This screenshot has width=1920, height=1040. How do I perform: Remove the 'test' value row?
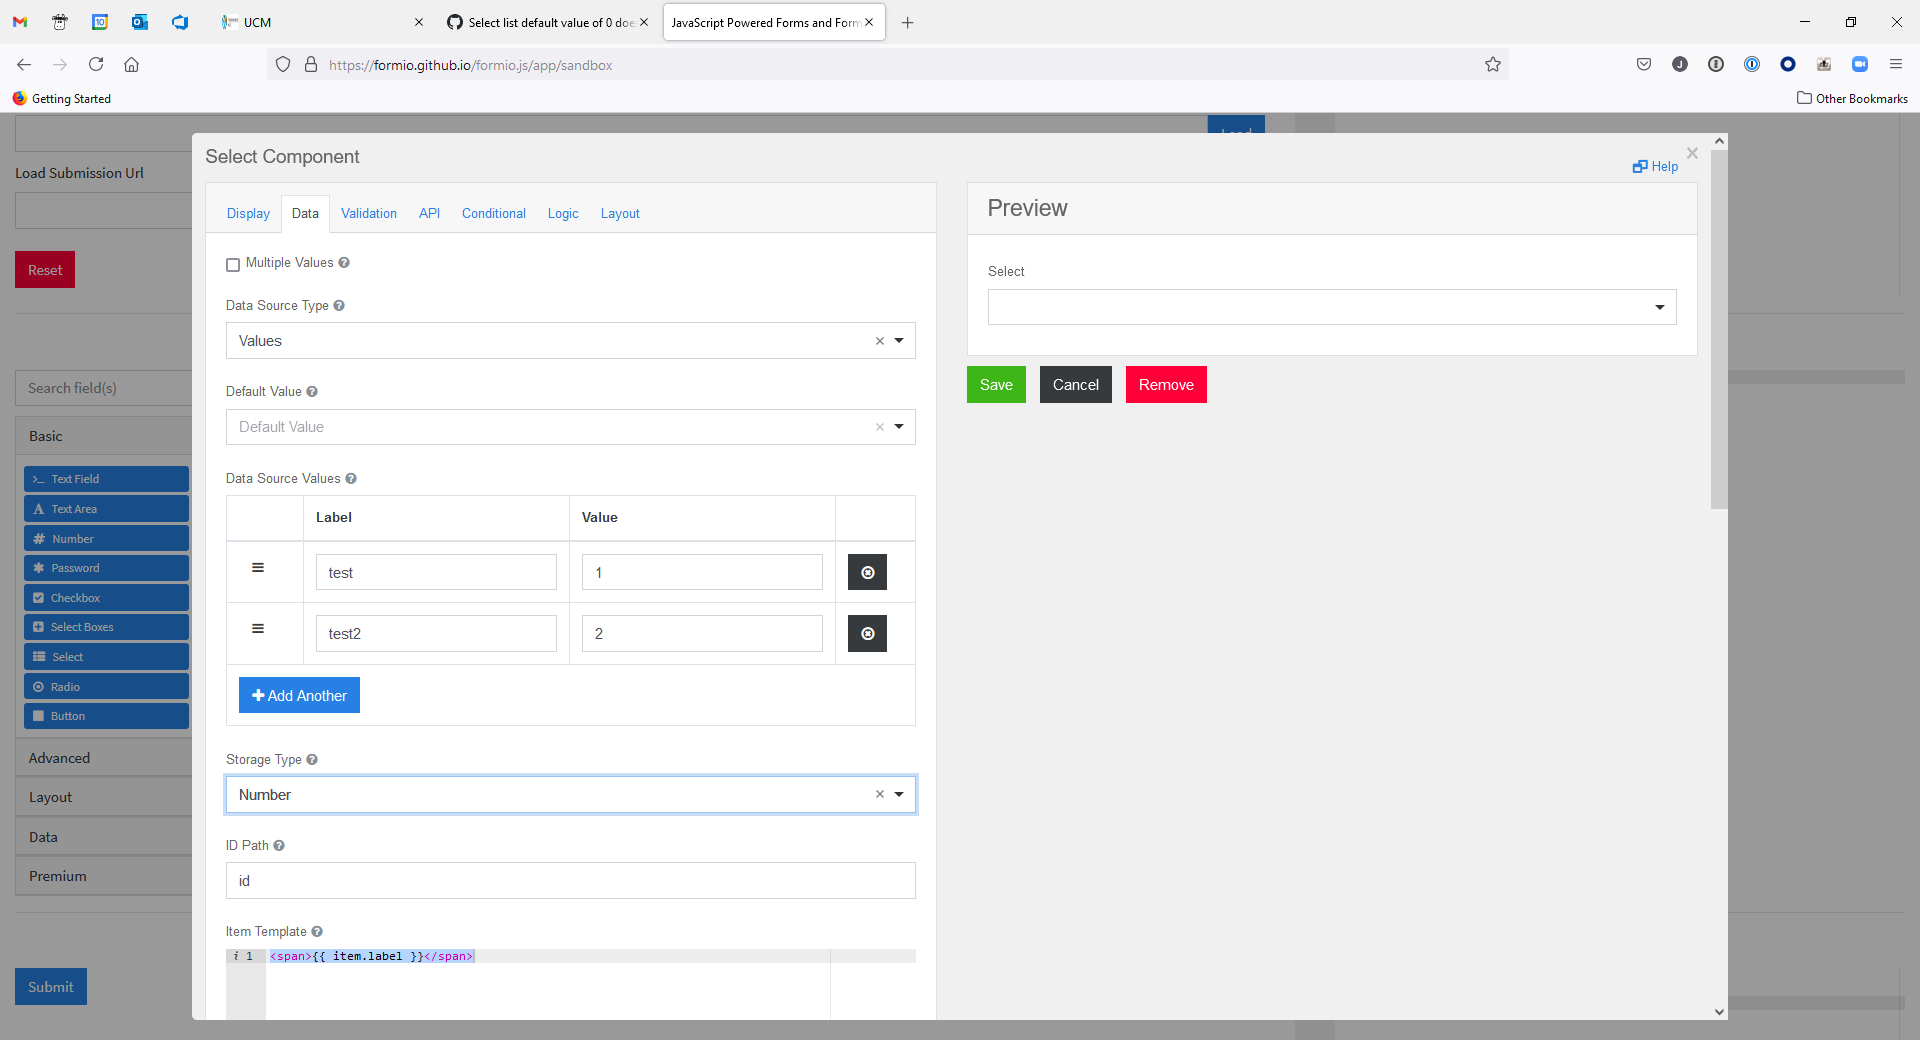click(867, 573)
